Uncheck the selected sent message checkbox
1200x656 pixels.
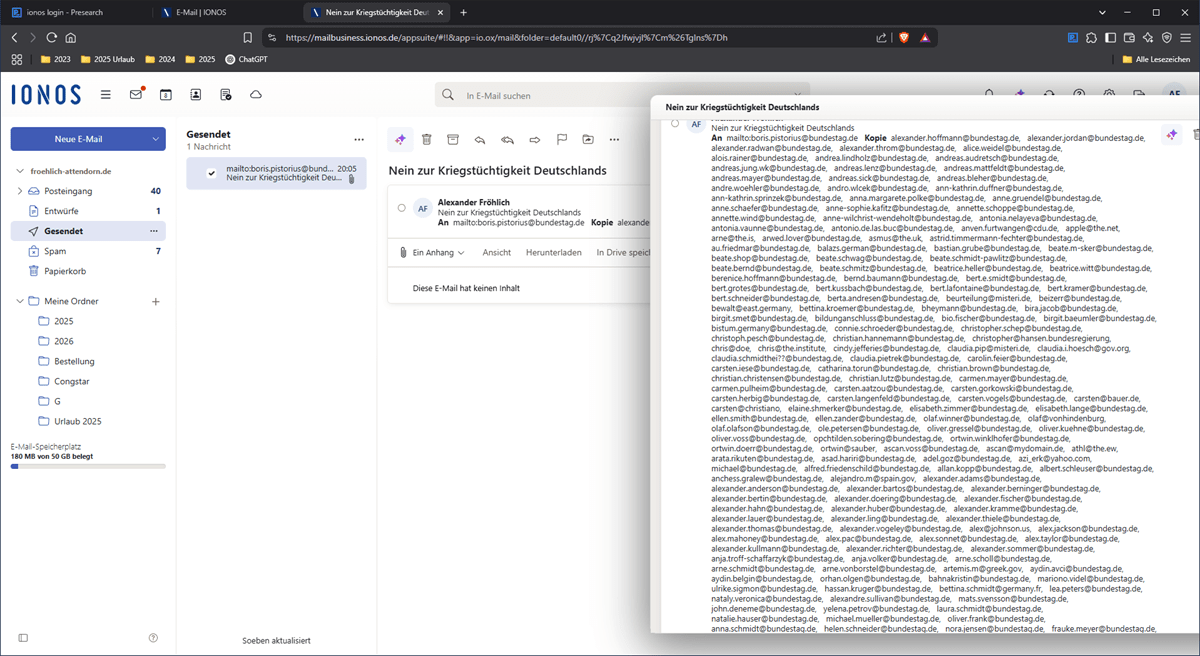211,173
